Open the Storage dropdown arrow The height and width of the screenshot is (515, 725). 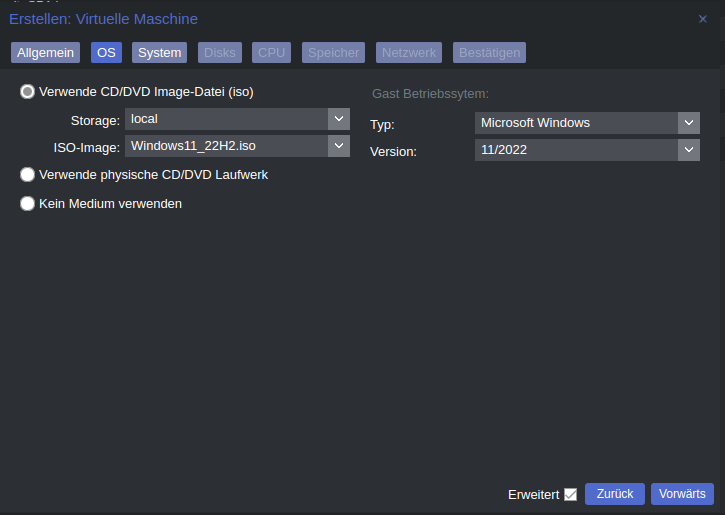coord(339,119)
